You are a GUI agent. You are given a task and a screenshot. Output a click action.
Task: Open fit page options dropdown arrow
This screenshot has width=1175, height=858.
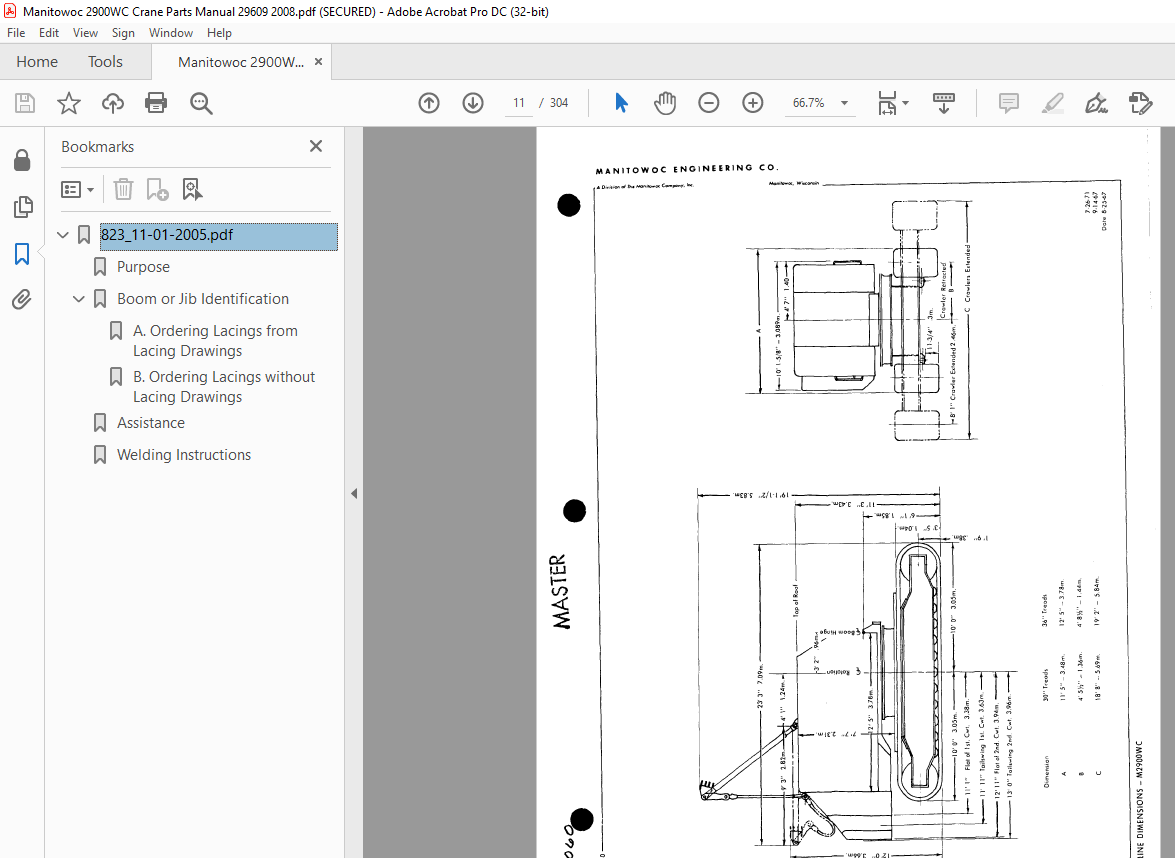pyautogui.click(x=905, y=103)
